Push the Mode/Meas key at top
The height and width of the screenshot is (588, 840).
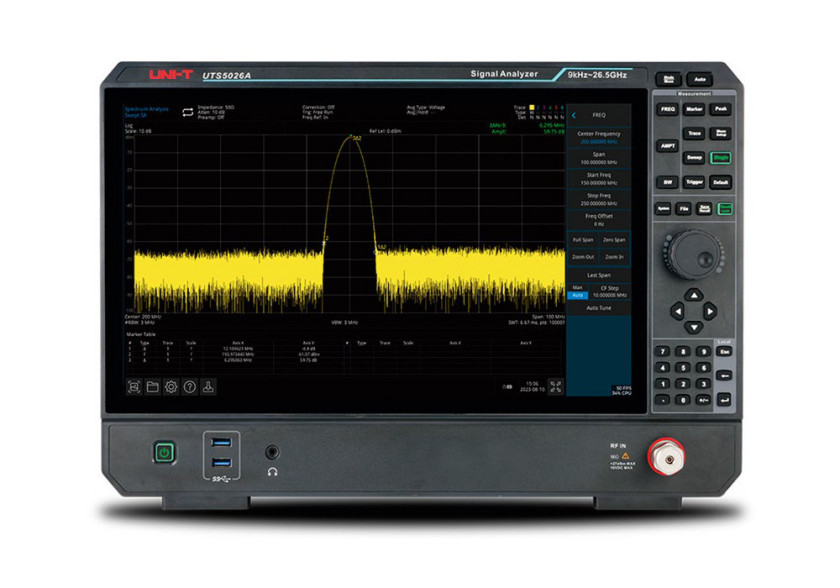tap(669, 79)
